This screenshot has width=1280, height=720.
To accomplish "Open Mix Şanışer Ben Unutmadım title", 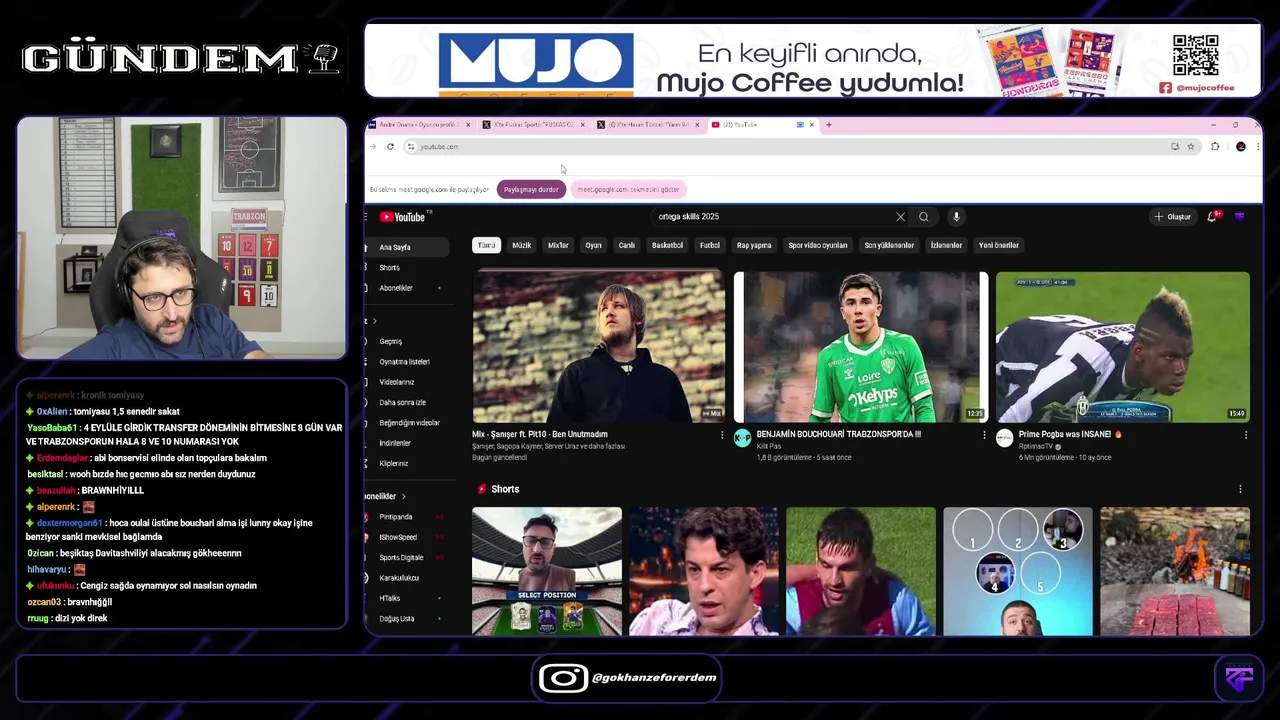I will tap(540, 435).
